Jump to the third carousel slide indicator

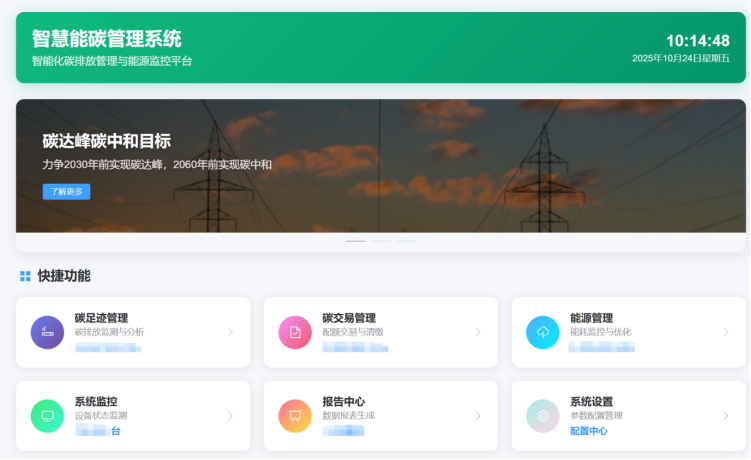406,241
